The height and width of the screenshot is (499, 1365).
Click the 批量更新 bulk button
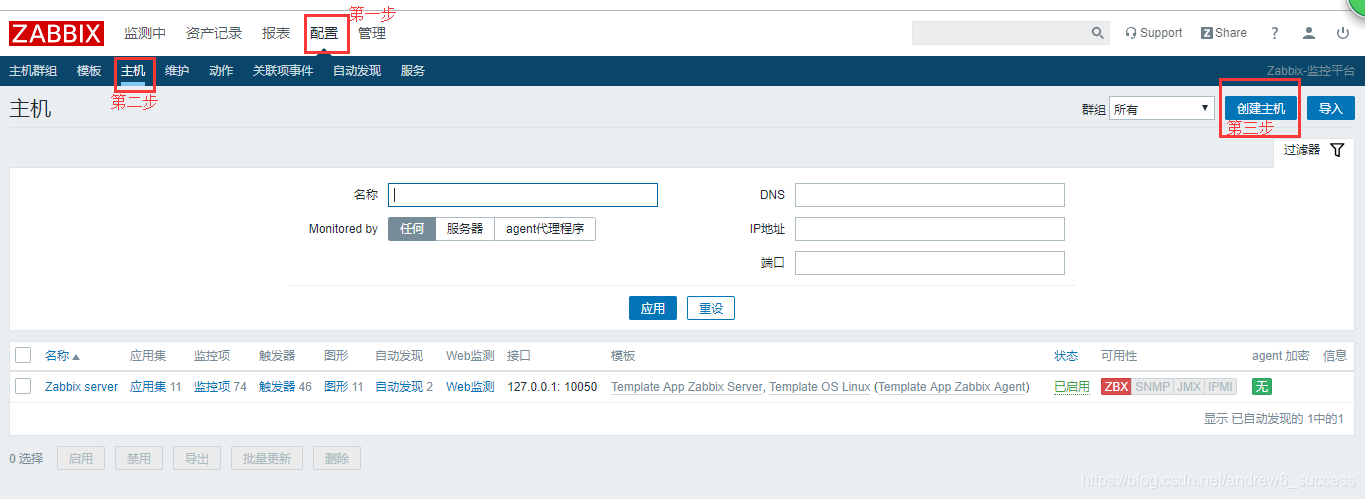[x=267, y=459]
